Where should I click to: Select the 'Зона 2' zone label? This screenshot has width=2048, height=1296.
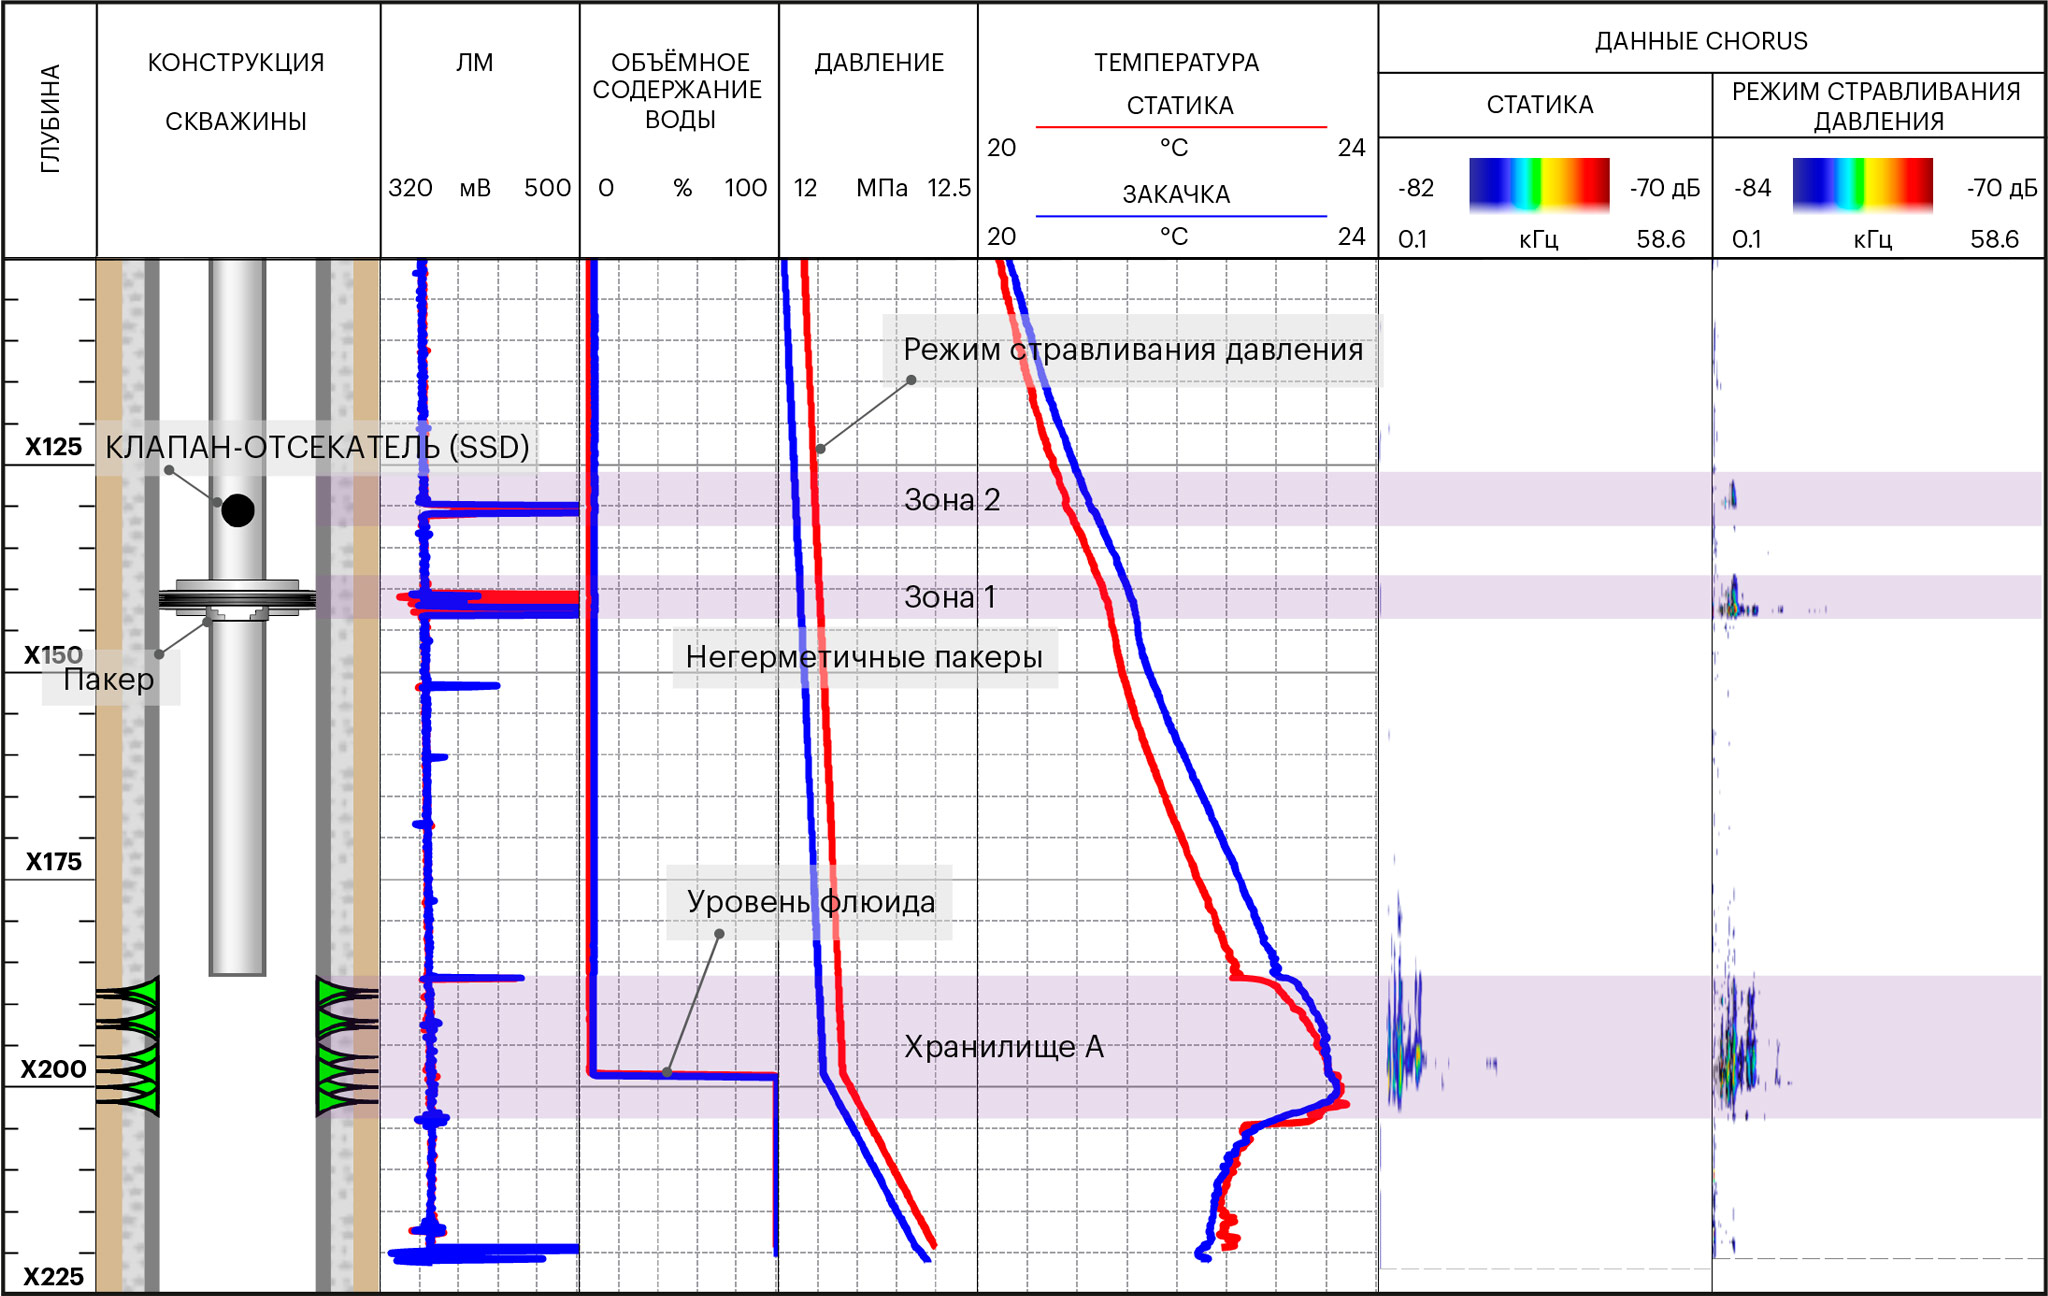[951, 500]
